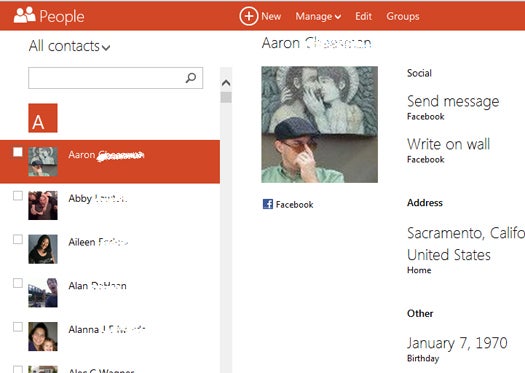Open the Edit menu item
The image size is (525, 373).
click(x=363, y=16)
